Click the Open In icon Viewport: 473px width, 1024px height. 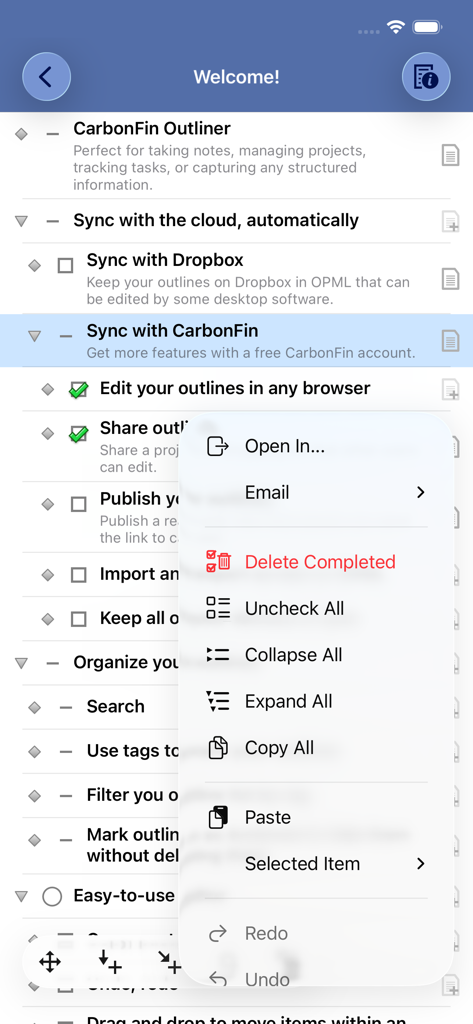click(x=218, y=446)
